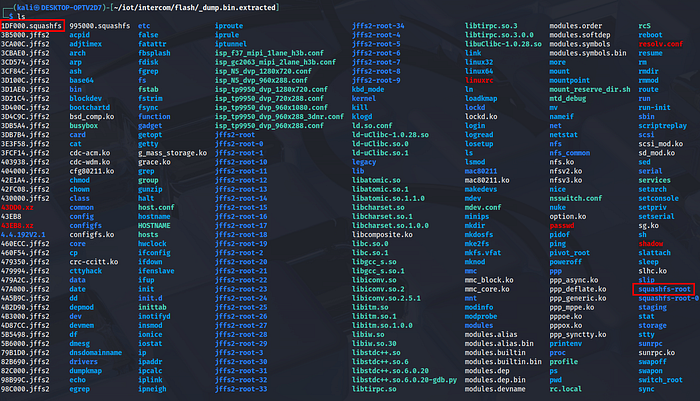Image resolution: width=700 pixels, height=401 pixels.
Task: Select the modules.devname file name
Action: tap(495, 389)
